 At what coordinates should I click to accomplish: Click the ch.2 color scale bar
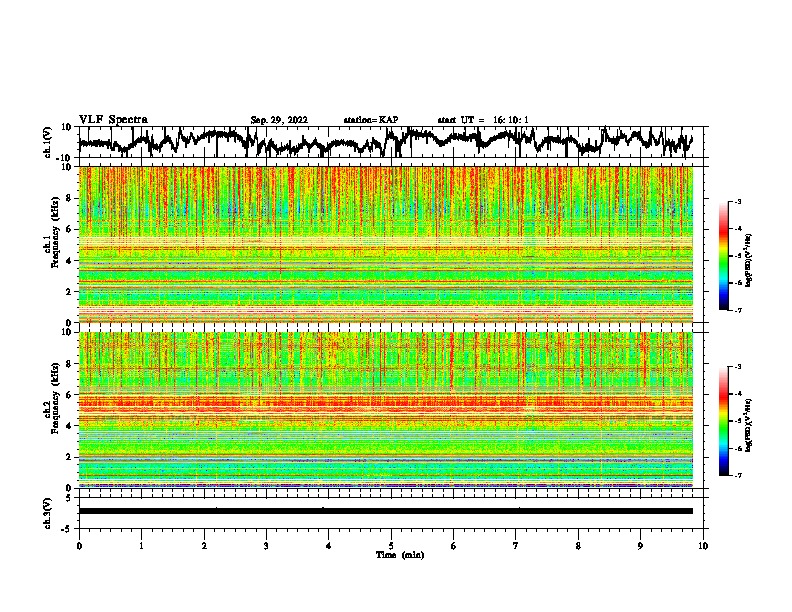(724, 421)
